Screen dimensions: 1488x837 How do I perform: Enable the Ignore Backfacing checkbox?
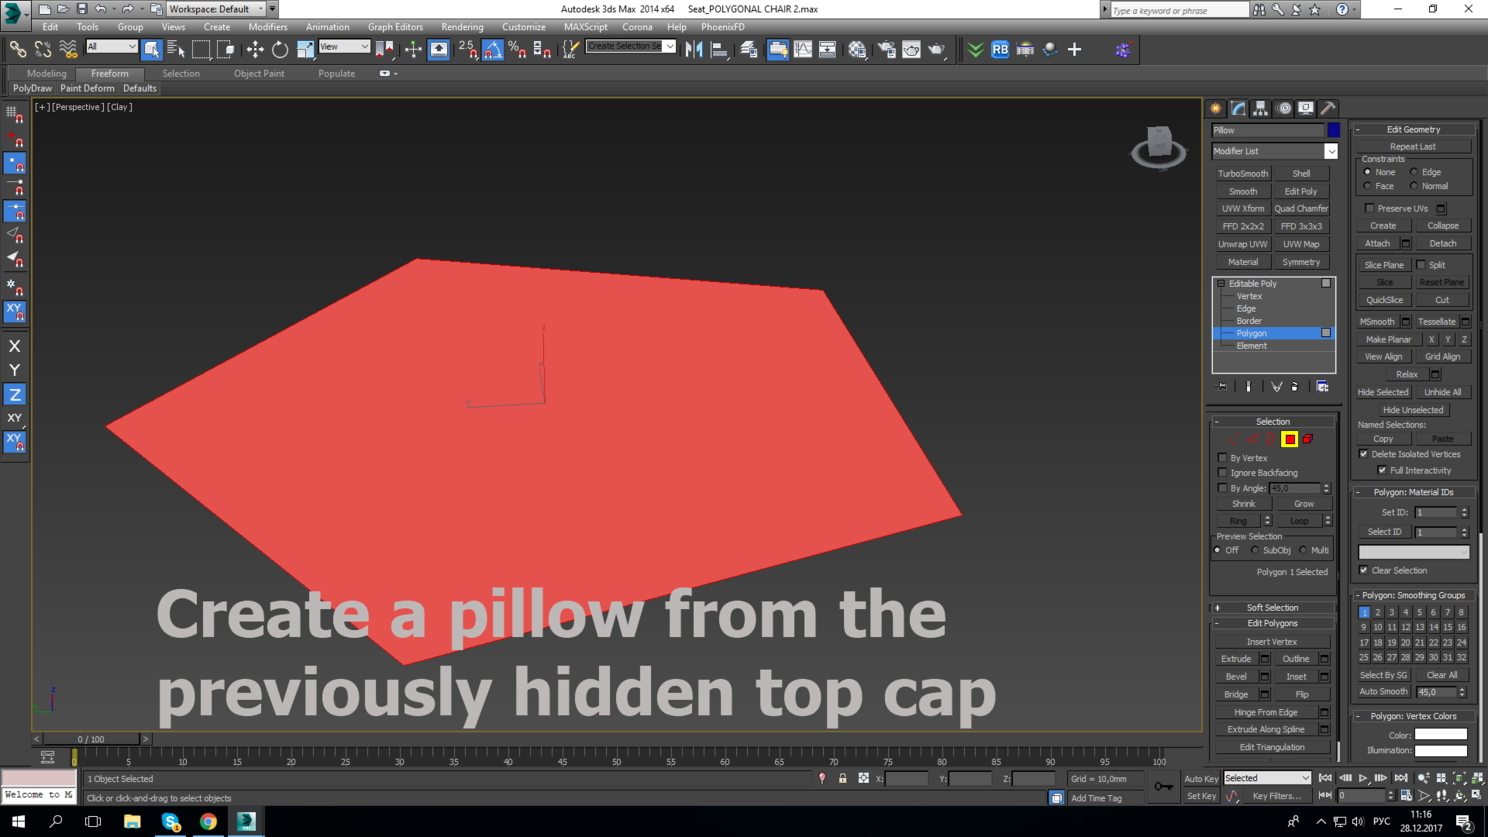pos(1223,473)
